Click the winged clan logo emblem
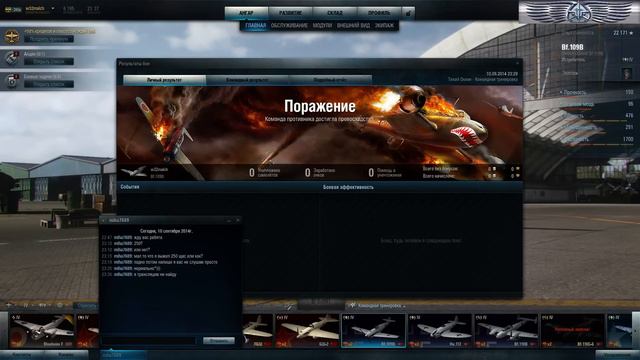Viewport: 640px width, 360px height. click(579, 12)
